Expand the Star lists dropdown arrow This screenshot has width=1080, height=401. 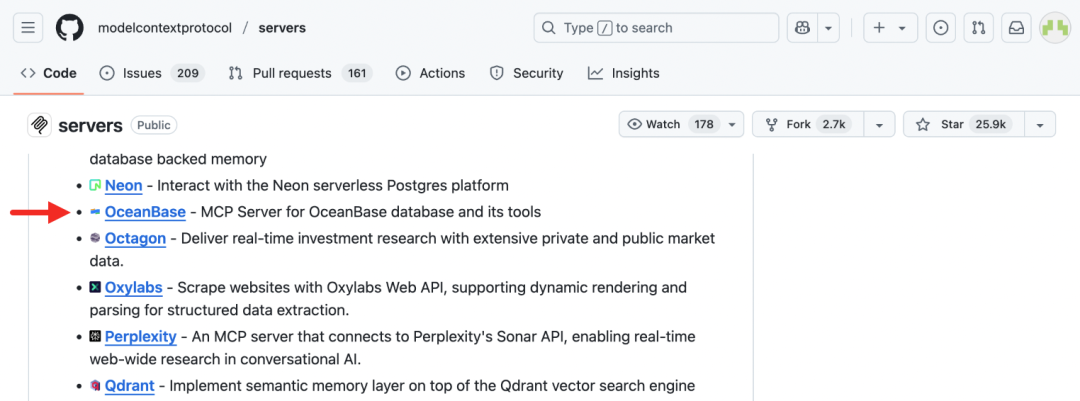tap(1040, 125)
